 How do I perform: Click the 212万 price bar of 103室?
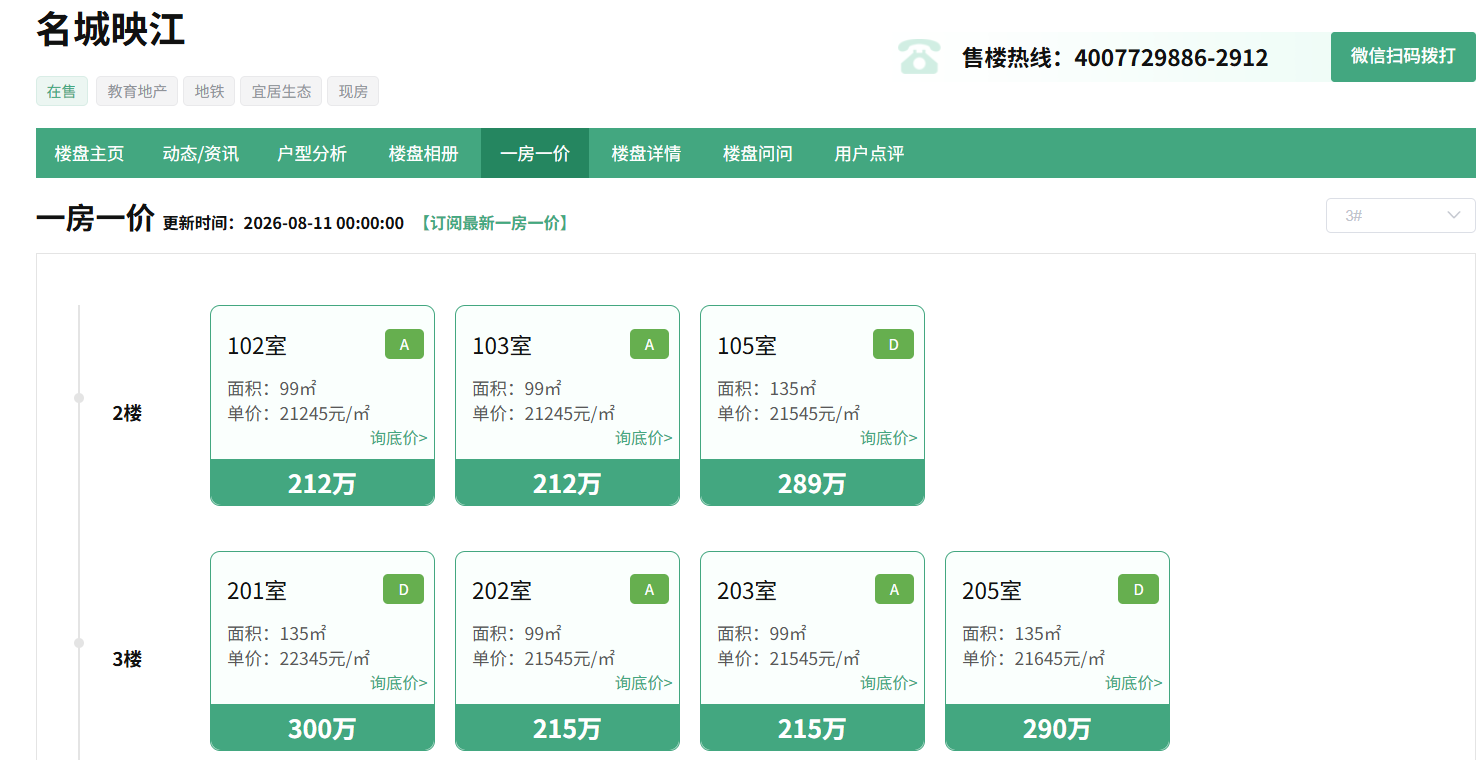click(x=567, y=483)
